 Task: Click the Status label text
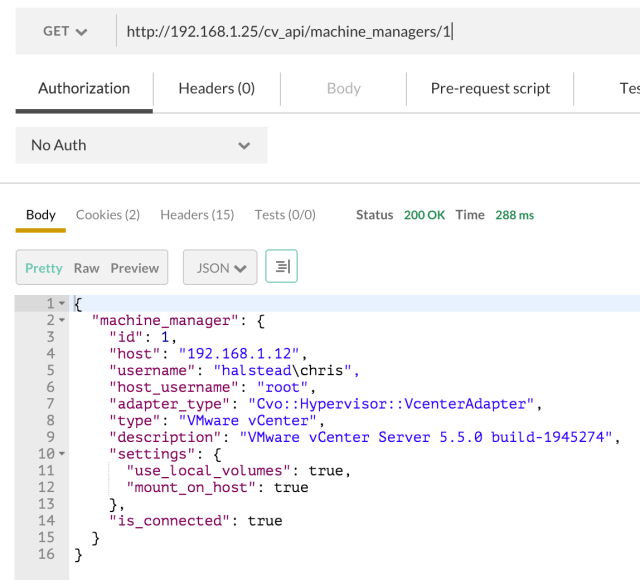[374, 215]
